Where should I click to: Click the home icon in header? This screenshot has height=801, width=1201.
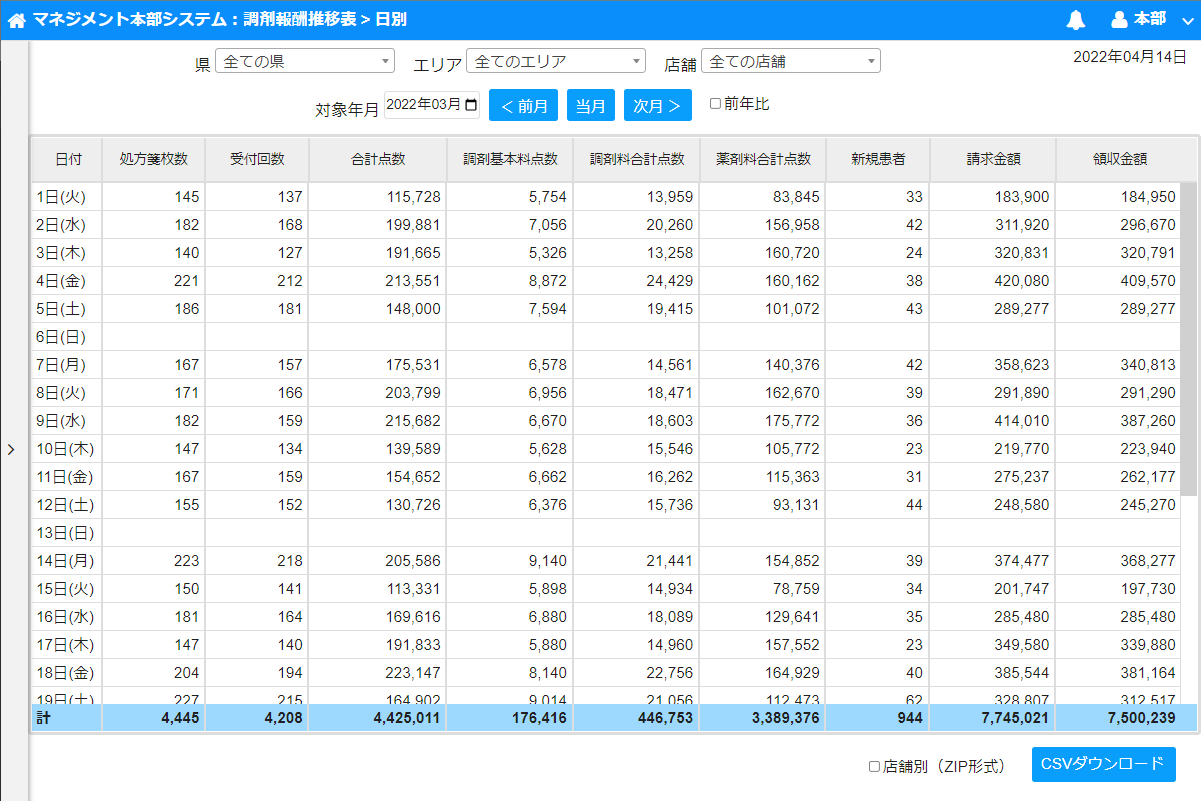[x=16, y=20]
